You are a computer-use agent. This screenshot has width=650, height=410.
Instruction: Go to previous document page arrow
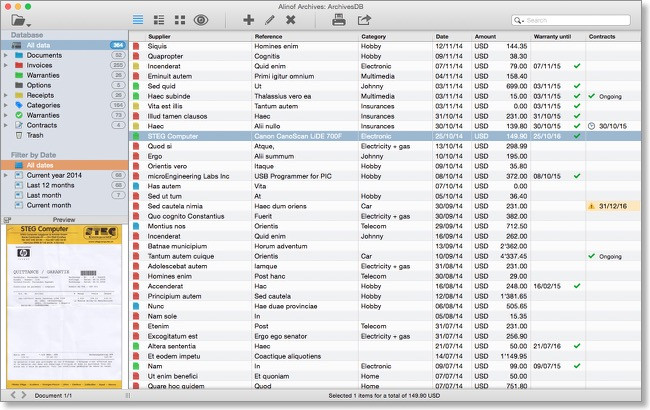pyautogui.click(x=13, y=395)
